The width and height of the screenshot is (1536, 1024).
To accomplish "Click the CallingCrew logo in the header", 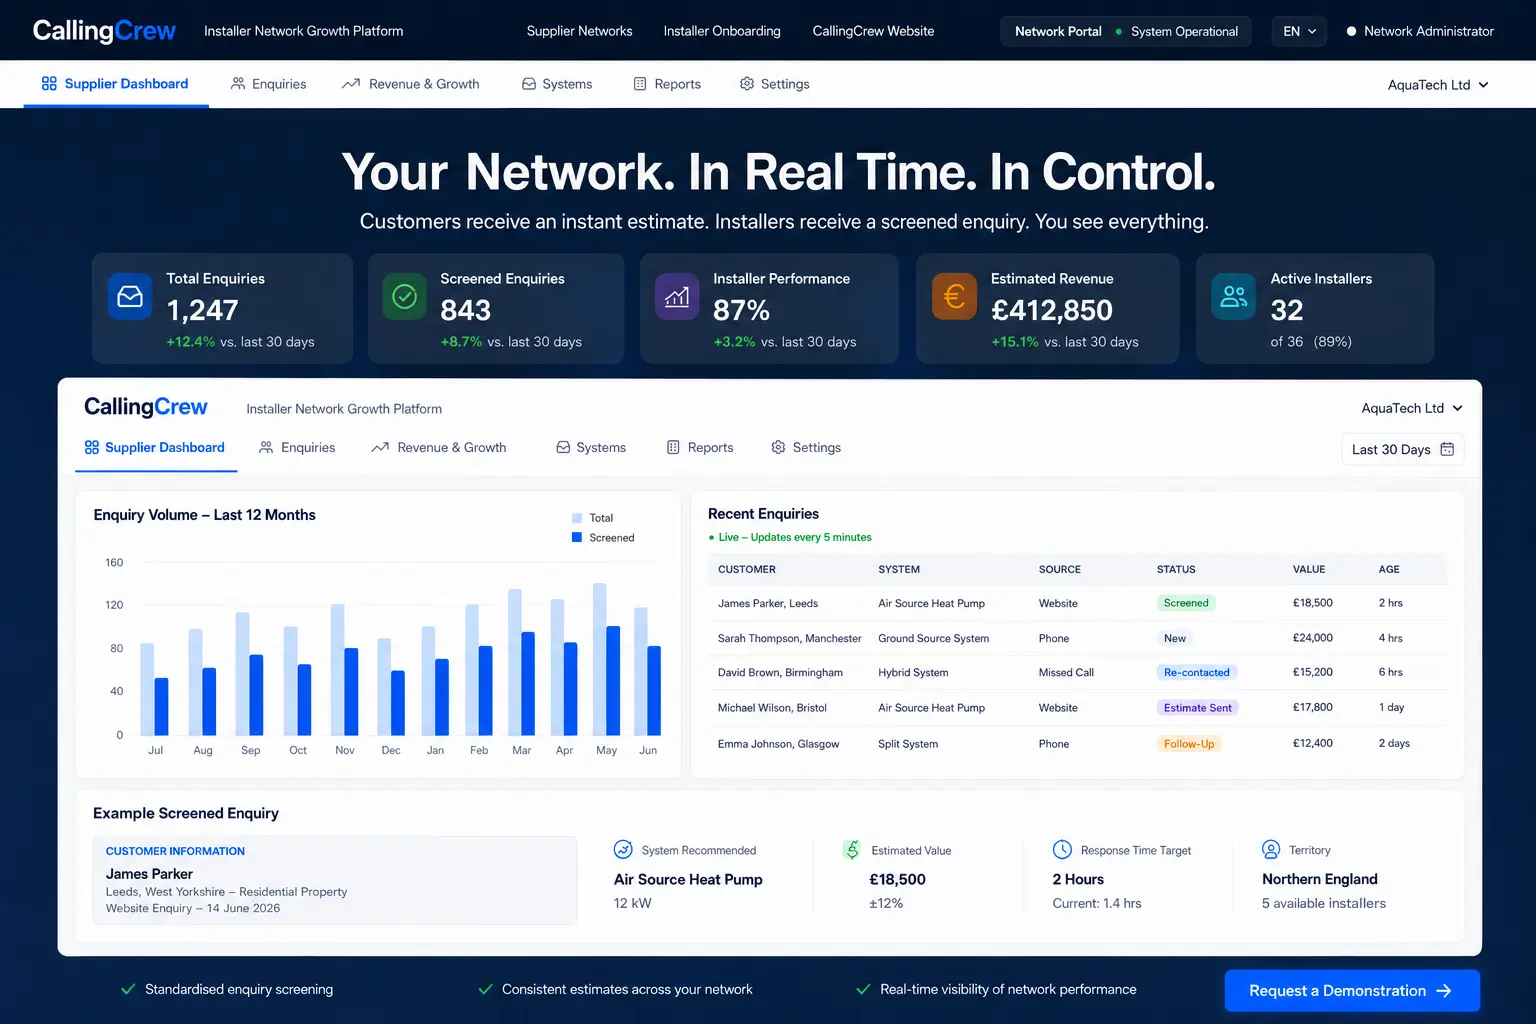I will (x=104, y=31).
